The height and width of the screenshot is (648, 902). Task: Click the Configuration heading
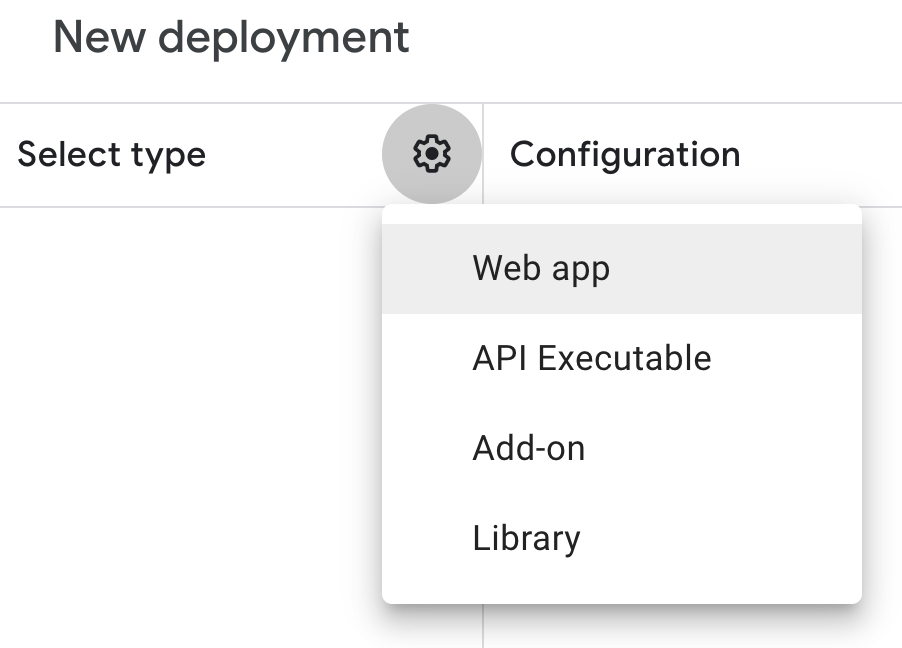625,155
